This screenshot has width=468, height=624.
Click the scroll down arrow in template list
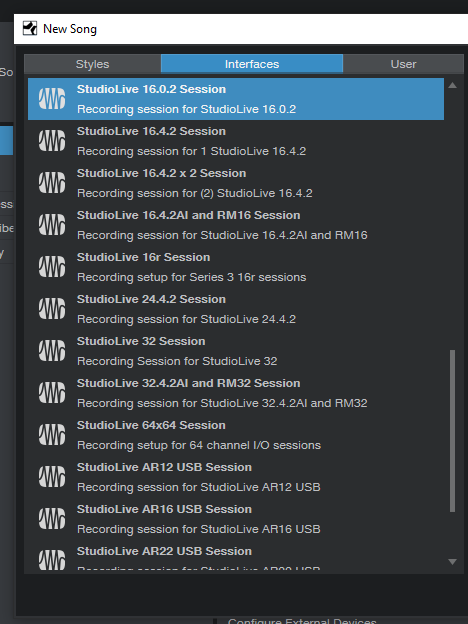point(452,562)
